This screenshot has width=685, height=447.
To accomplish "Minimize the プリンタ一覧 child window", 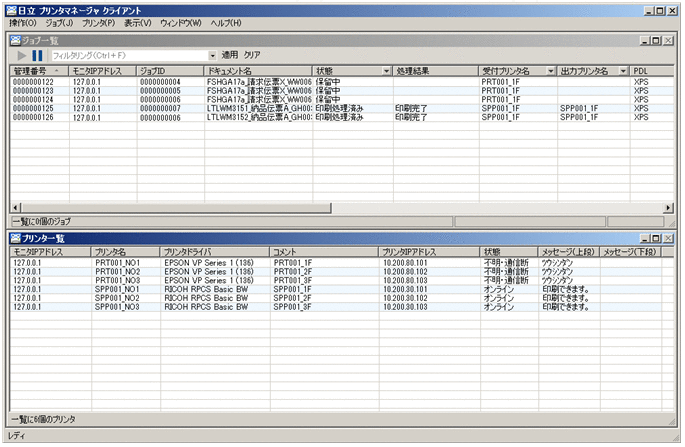I will pyautogui.click(x=645, y=239).
